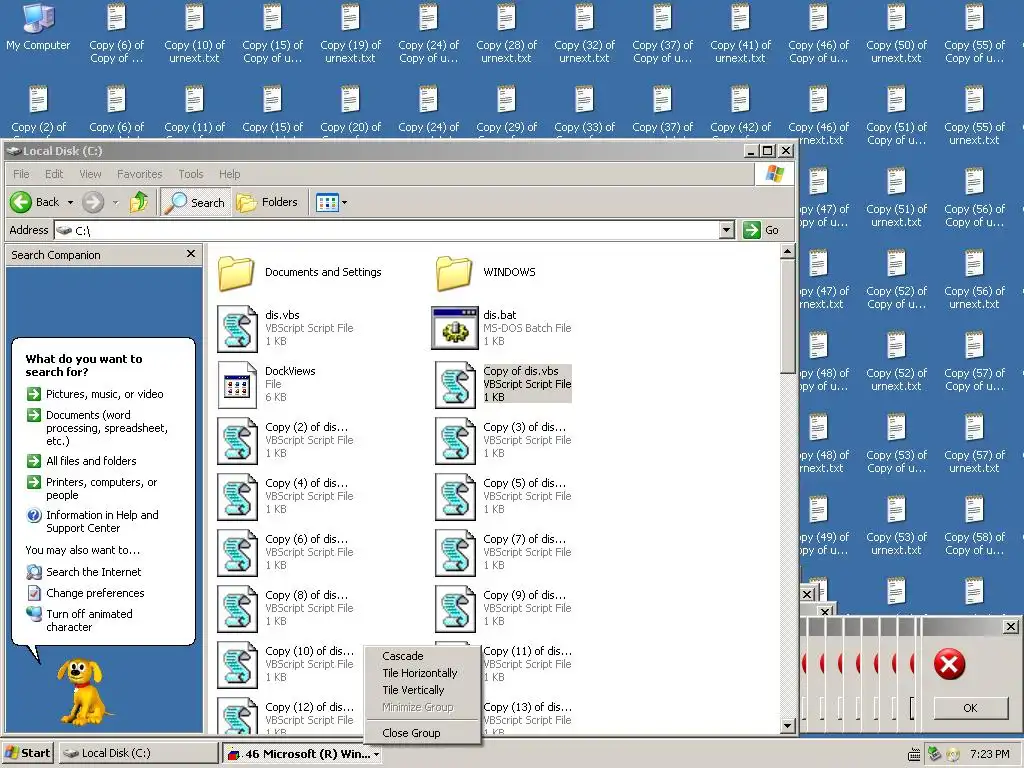Go up one folder level
Viewport: 1024px width, 768px height.
pyautogui.click(x=138, y=202)
